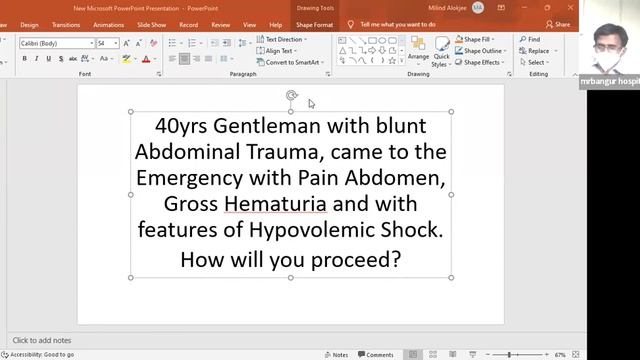Open the Shape Format tab
The width and height of the screenshot is (640, 360).
(314, 25)
